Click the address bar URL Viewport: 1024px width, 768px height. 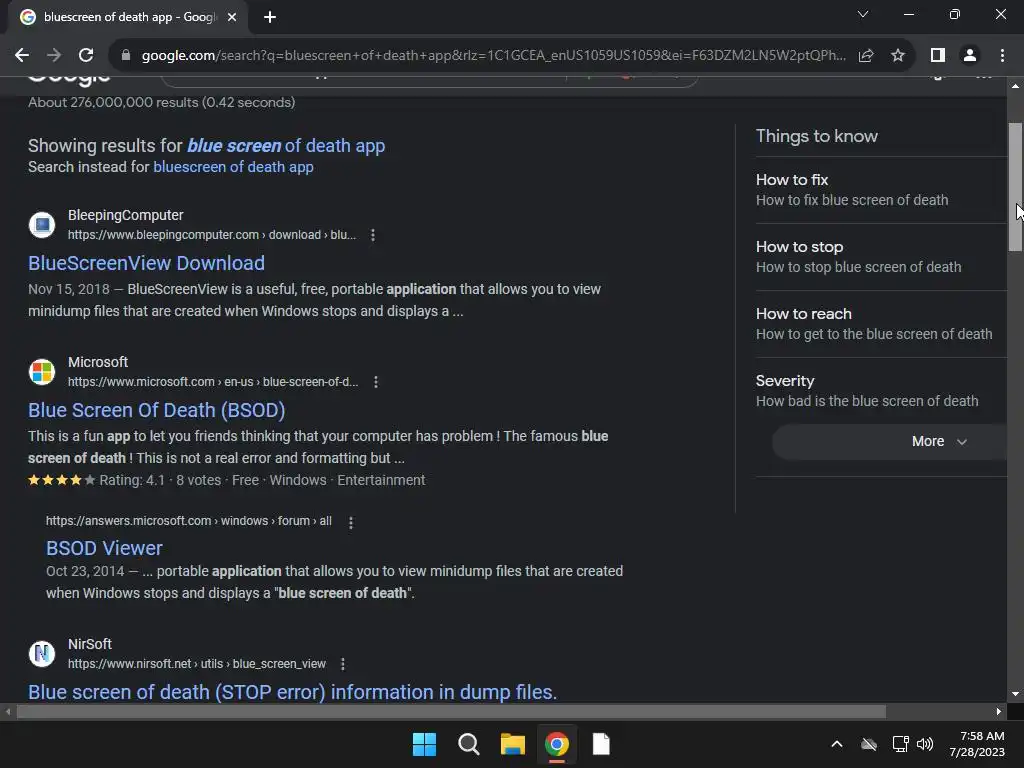493,56
